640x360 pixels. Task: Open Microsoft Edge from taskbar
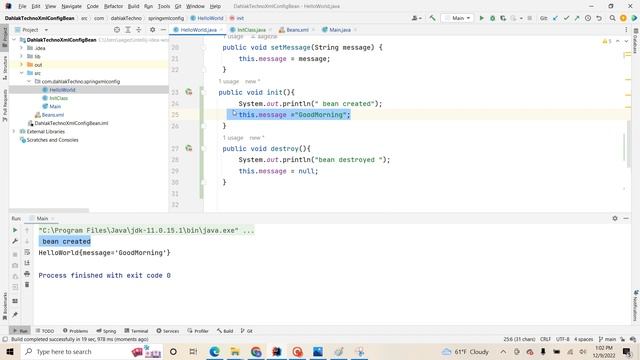tap(214, 351)
